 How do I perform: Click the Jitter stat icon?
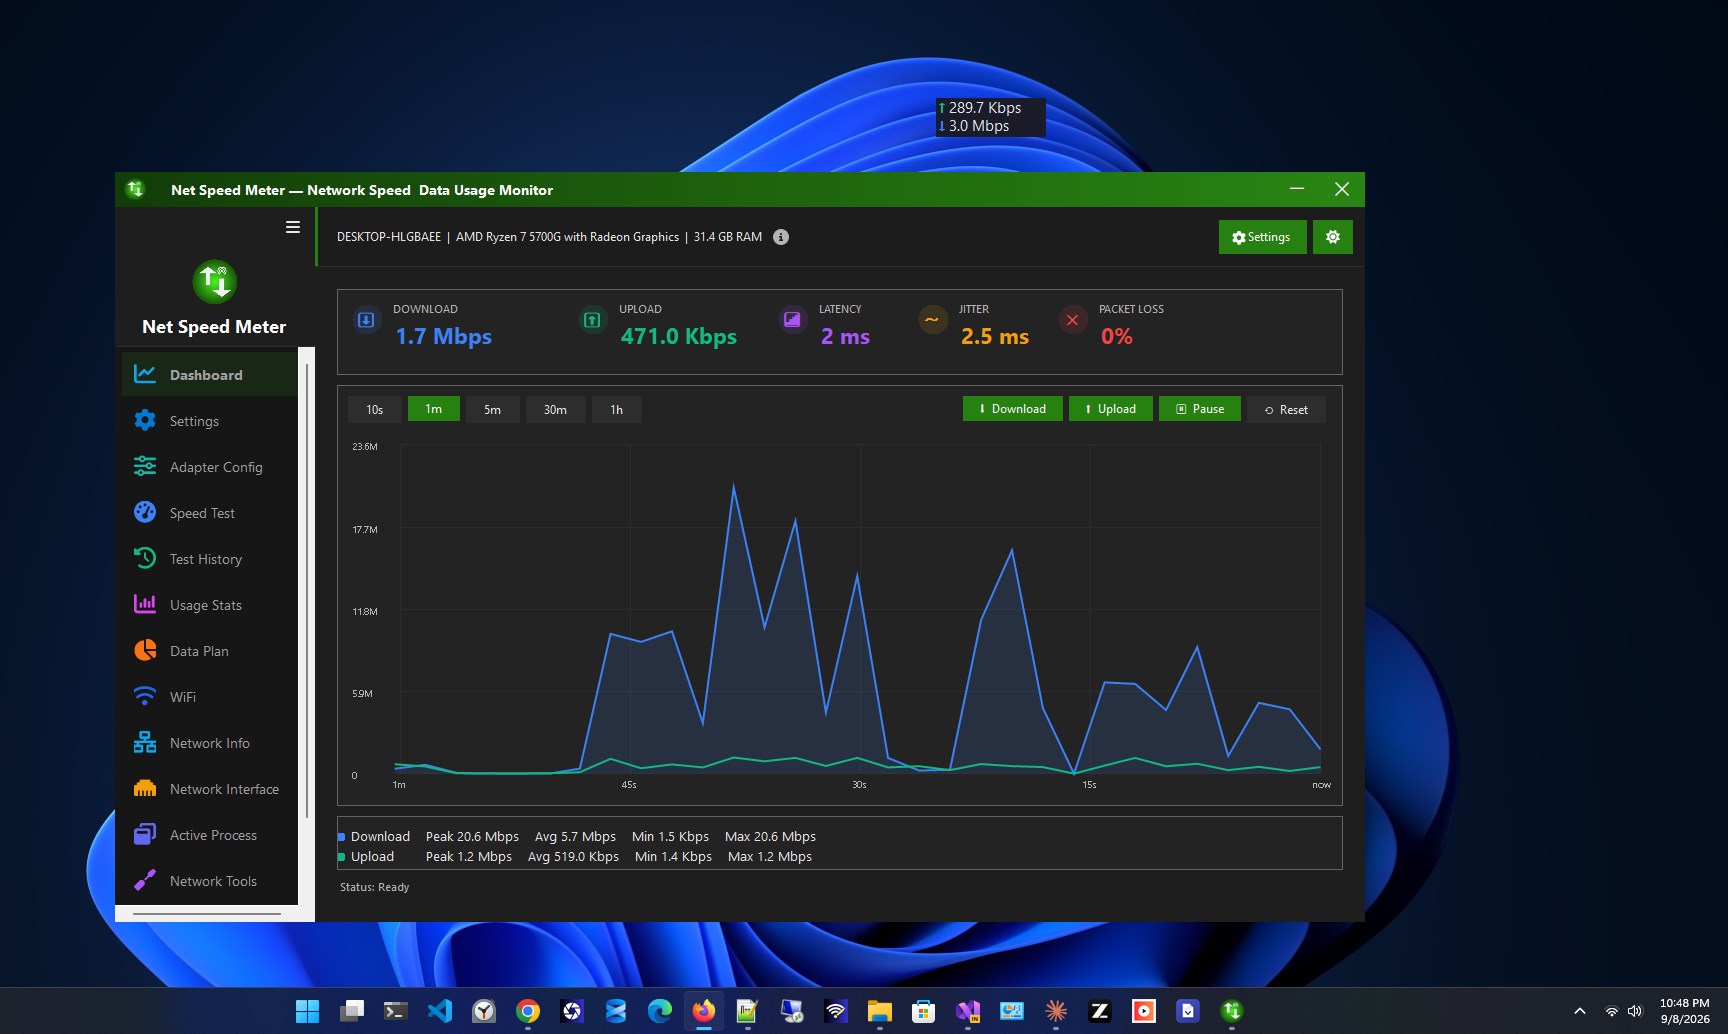[x=932, y=320]
